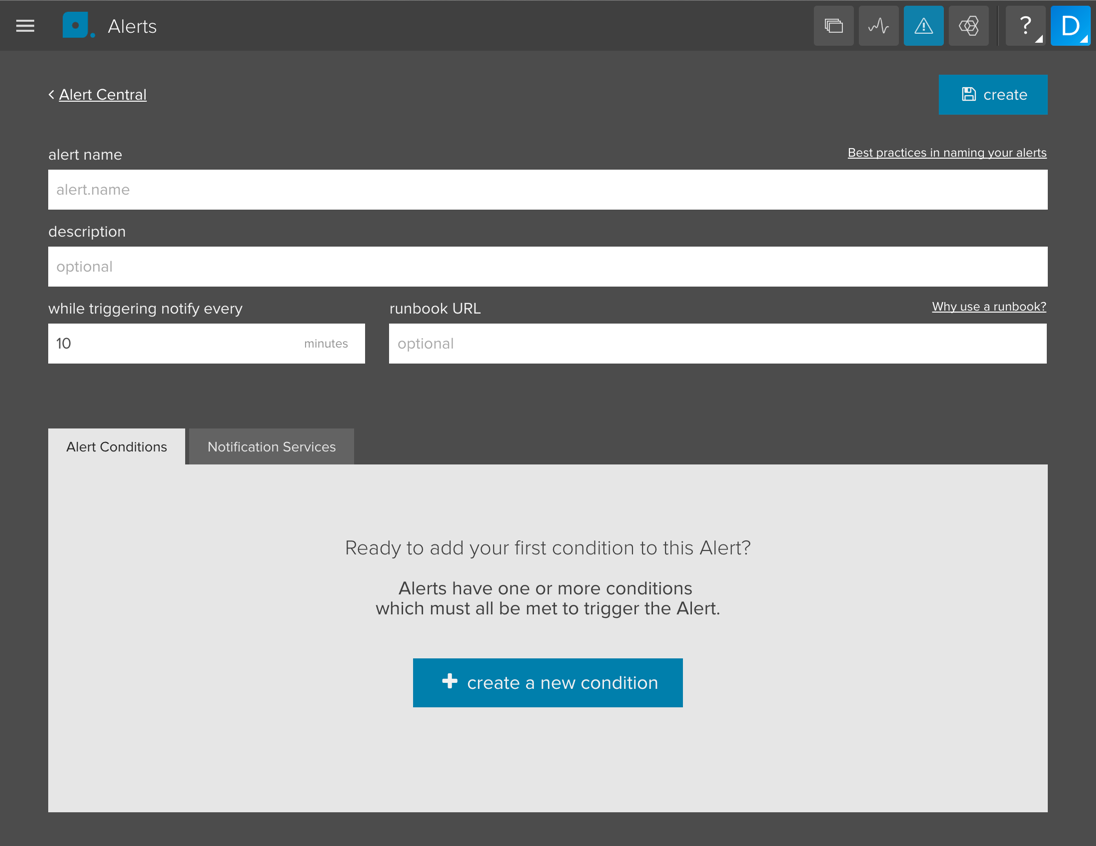
Task: Open the hamburger navigation menu
Action: click(x=25, y=26)
